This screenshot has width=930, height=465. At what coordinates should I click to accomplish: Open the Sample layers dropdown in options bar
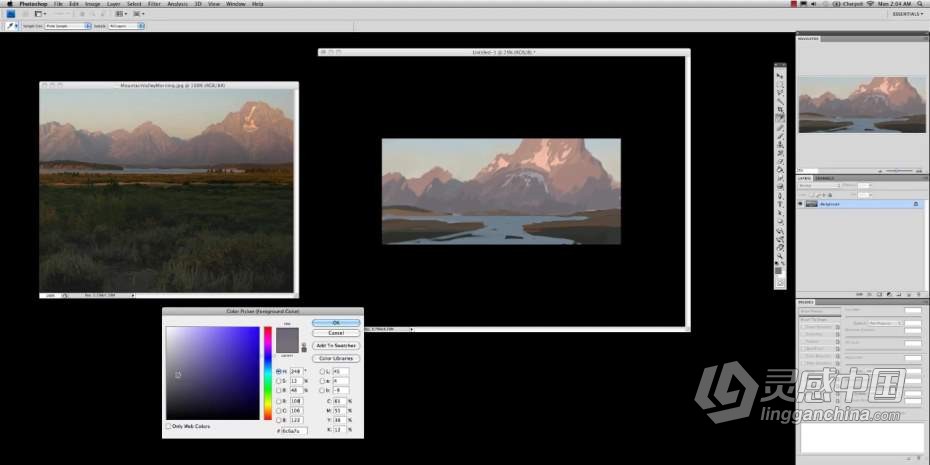click(x=120, y=25)
